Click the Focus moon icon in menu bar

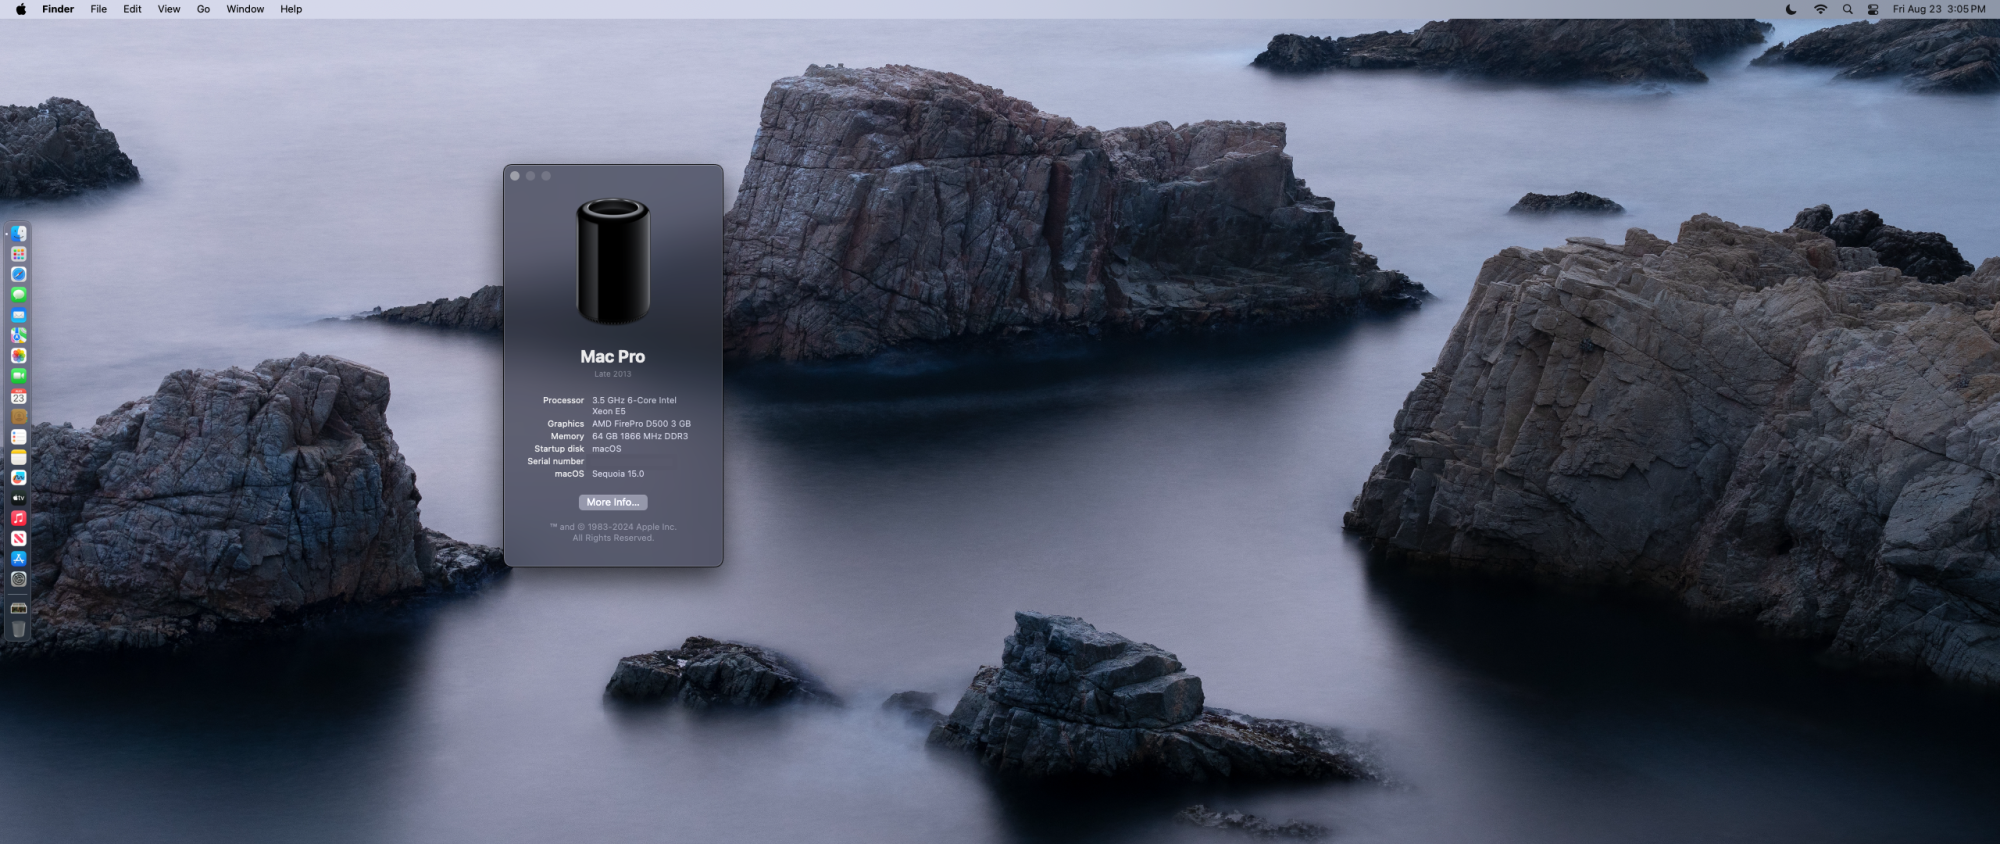pos(1791,9)
